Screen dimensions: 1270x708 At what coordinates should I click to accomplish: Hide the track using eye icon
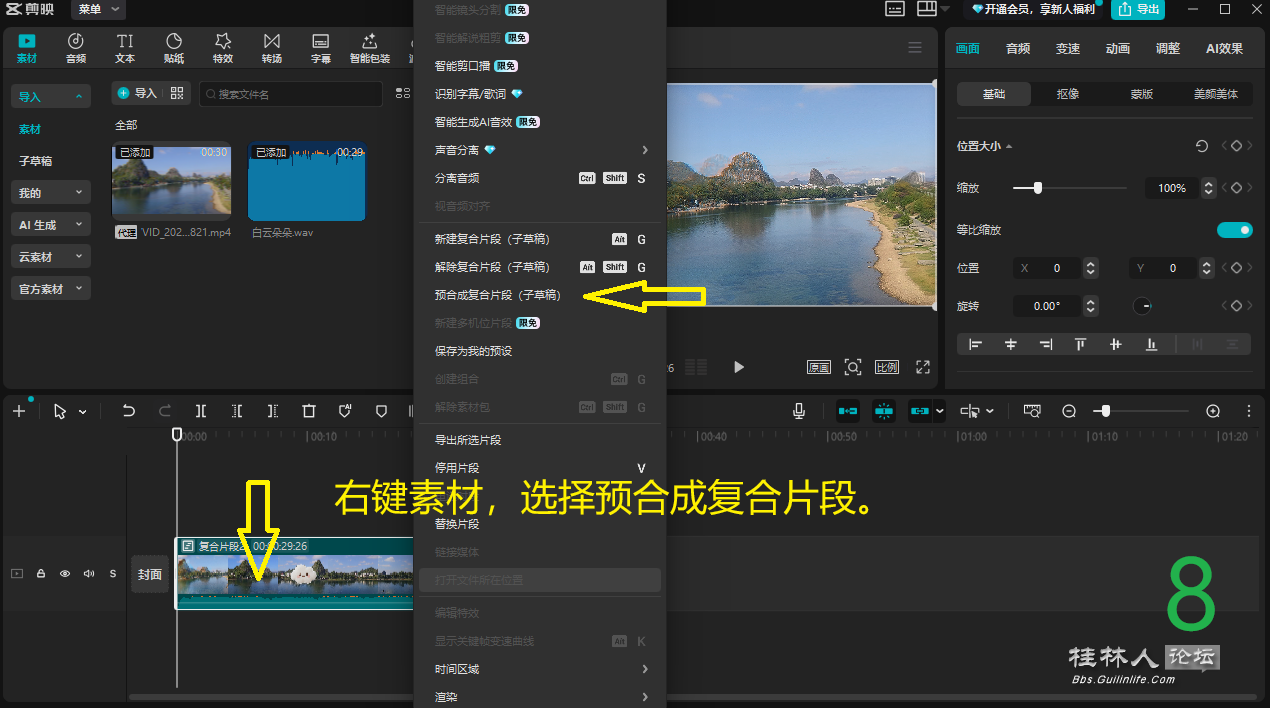click(65, 574)
